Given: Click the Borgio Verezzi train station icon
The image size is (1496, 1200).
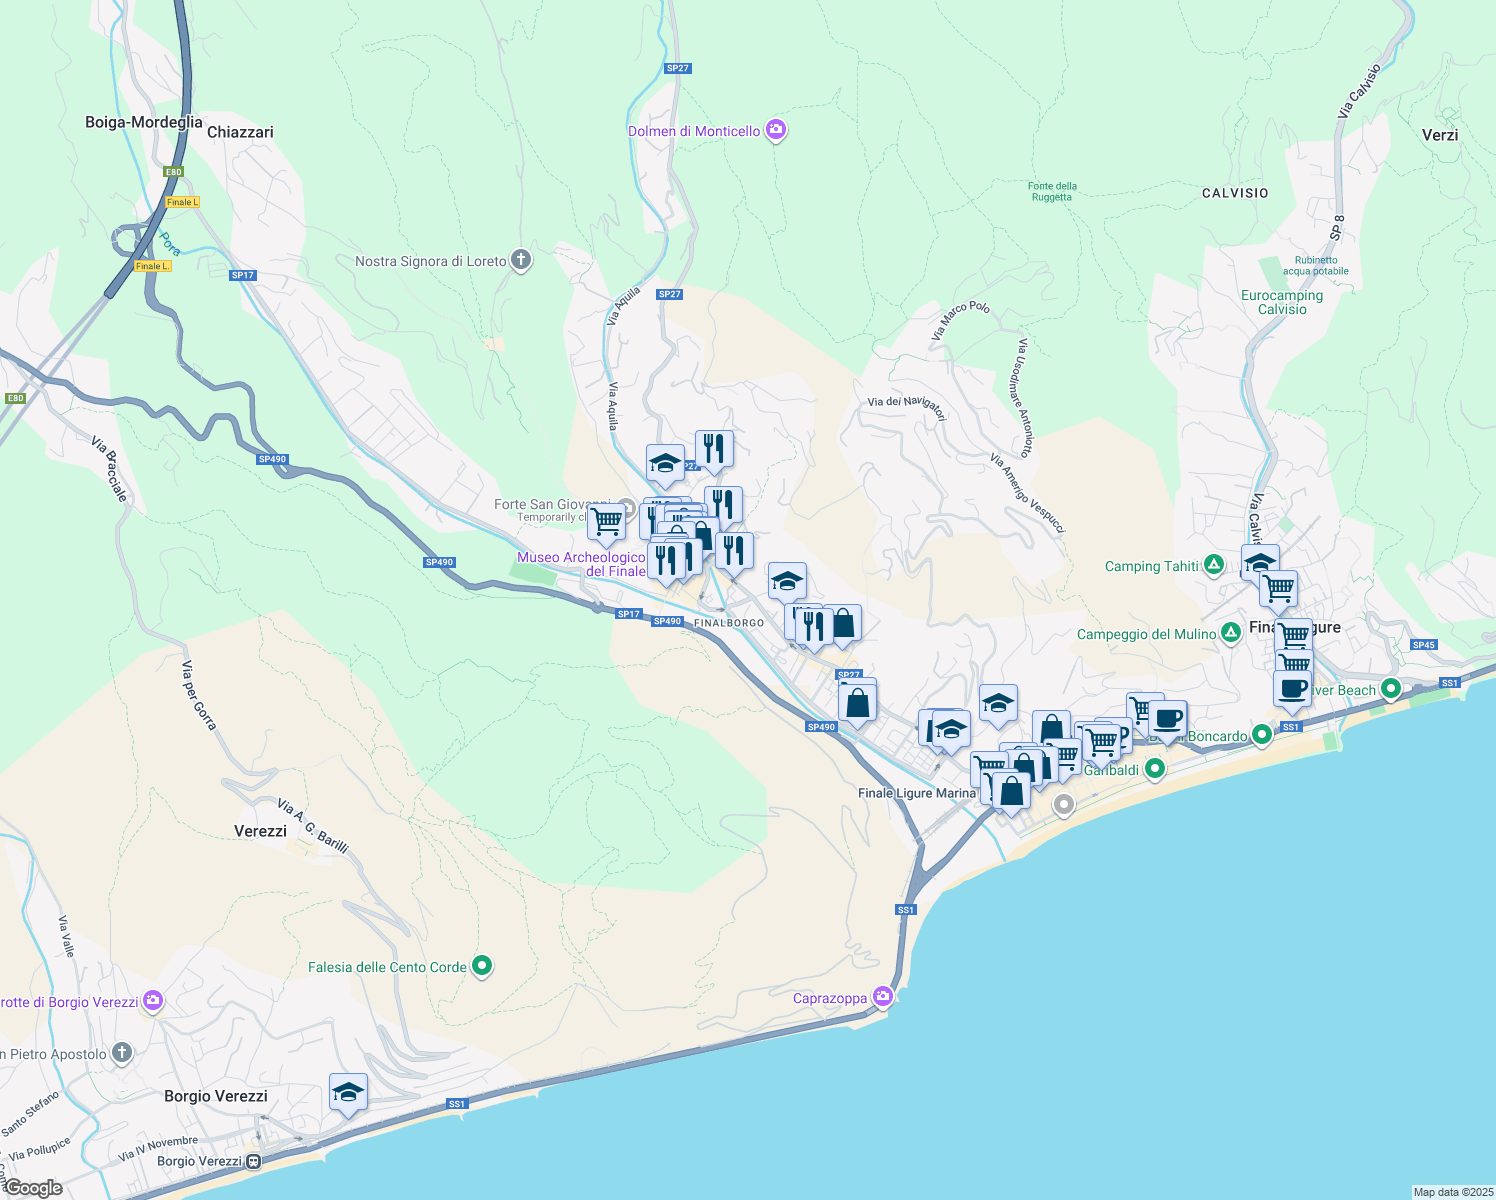Looking at the screenshot, I should point(251,1163).
